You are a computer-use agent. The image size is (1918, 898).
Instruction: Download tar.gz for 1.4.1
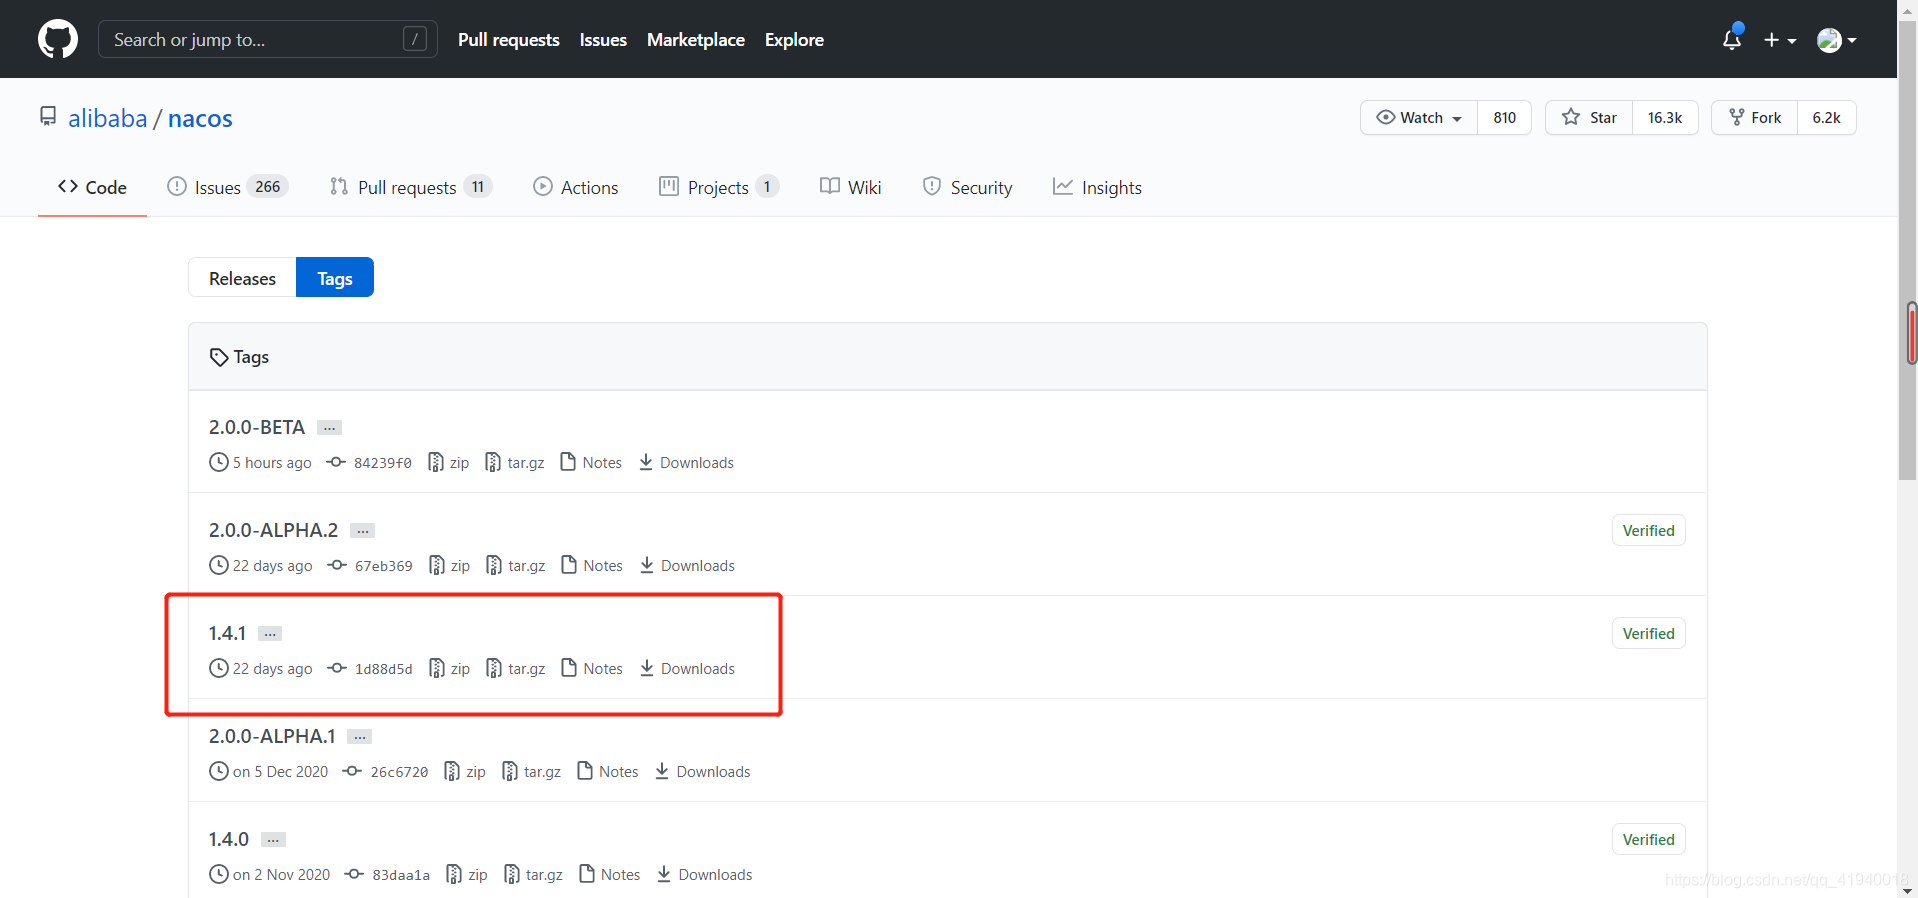pyautogui.click(x=516, y=668)
